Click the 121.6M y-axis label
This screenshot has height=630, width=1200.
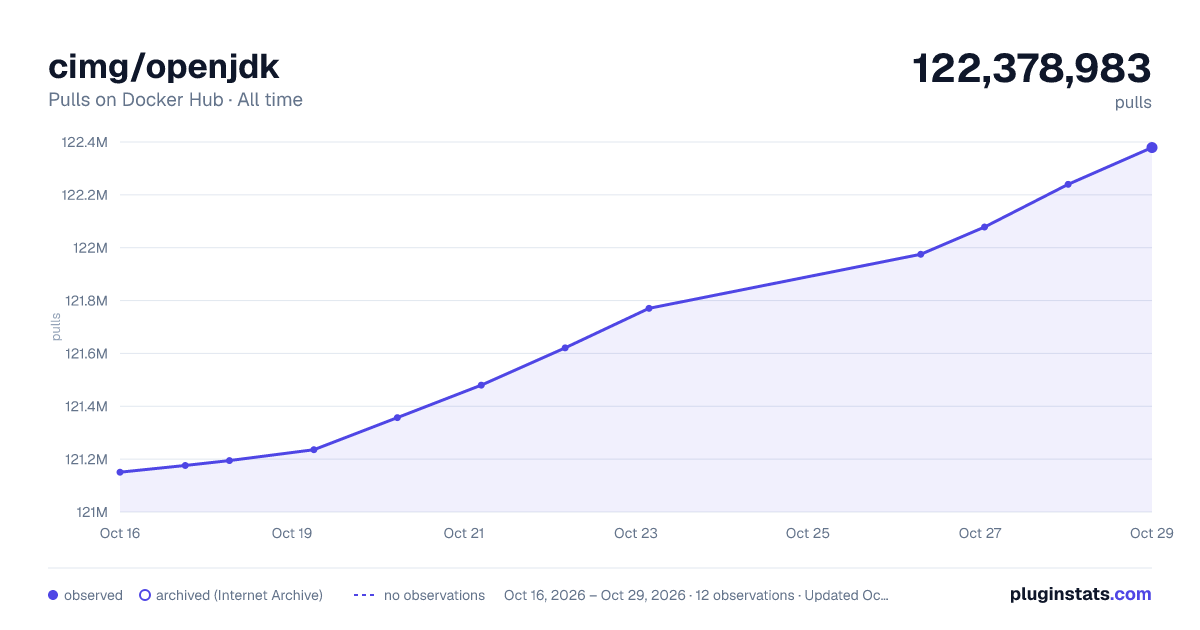(x=86, y=354)
